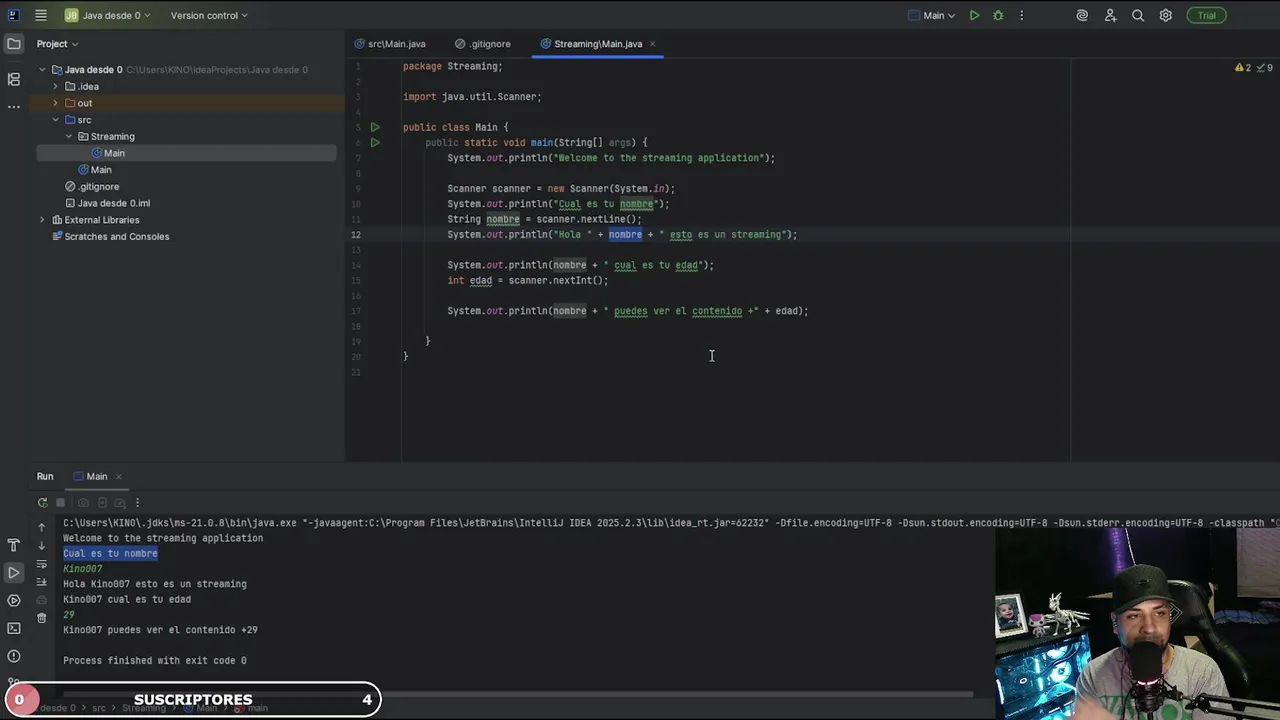
Task: Run class Main from gutter arrow line 5
Action: [375, 127]
